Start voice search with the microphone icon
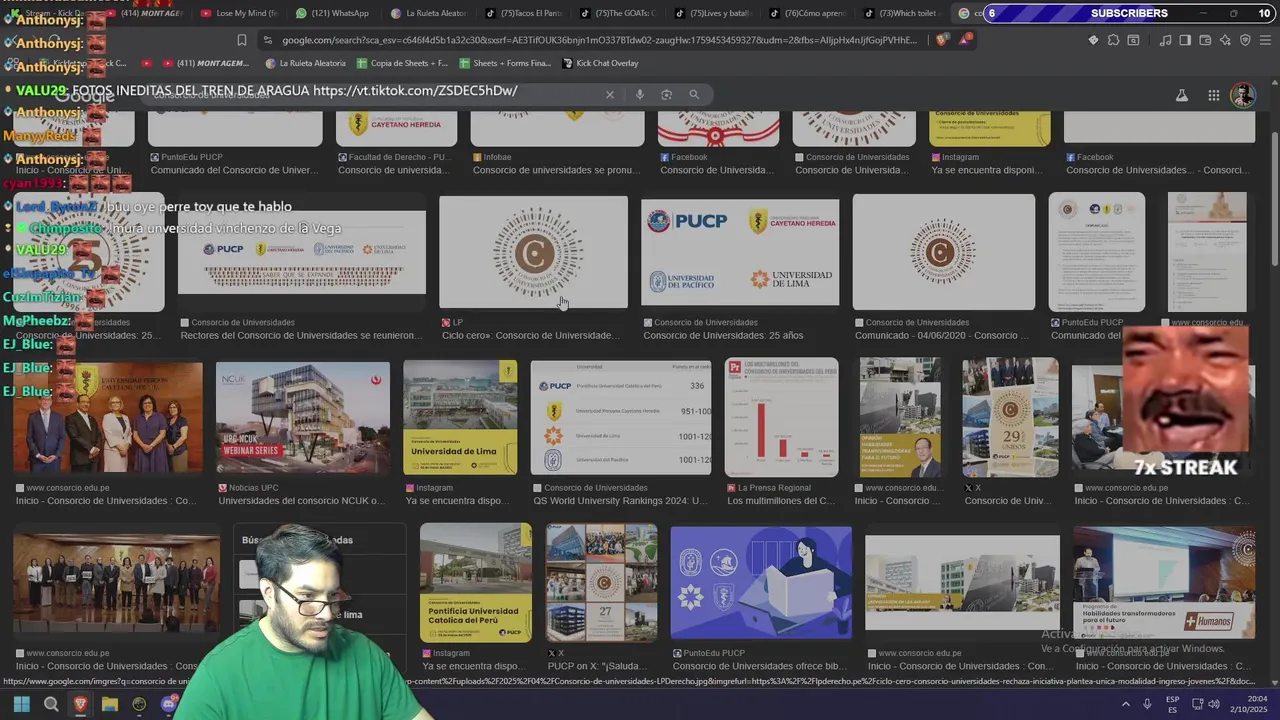 click(640, 95)
